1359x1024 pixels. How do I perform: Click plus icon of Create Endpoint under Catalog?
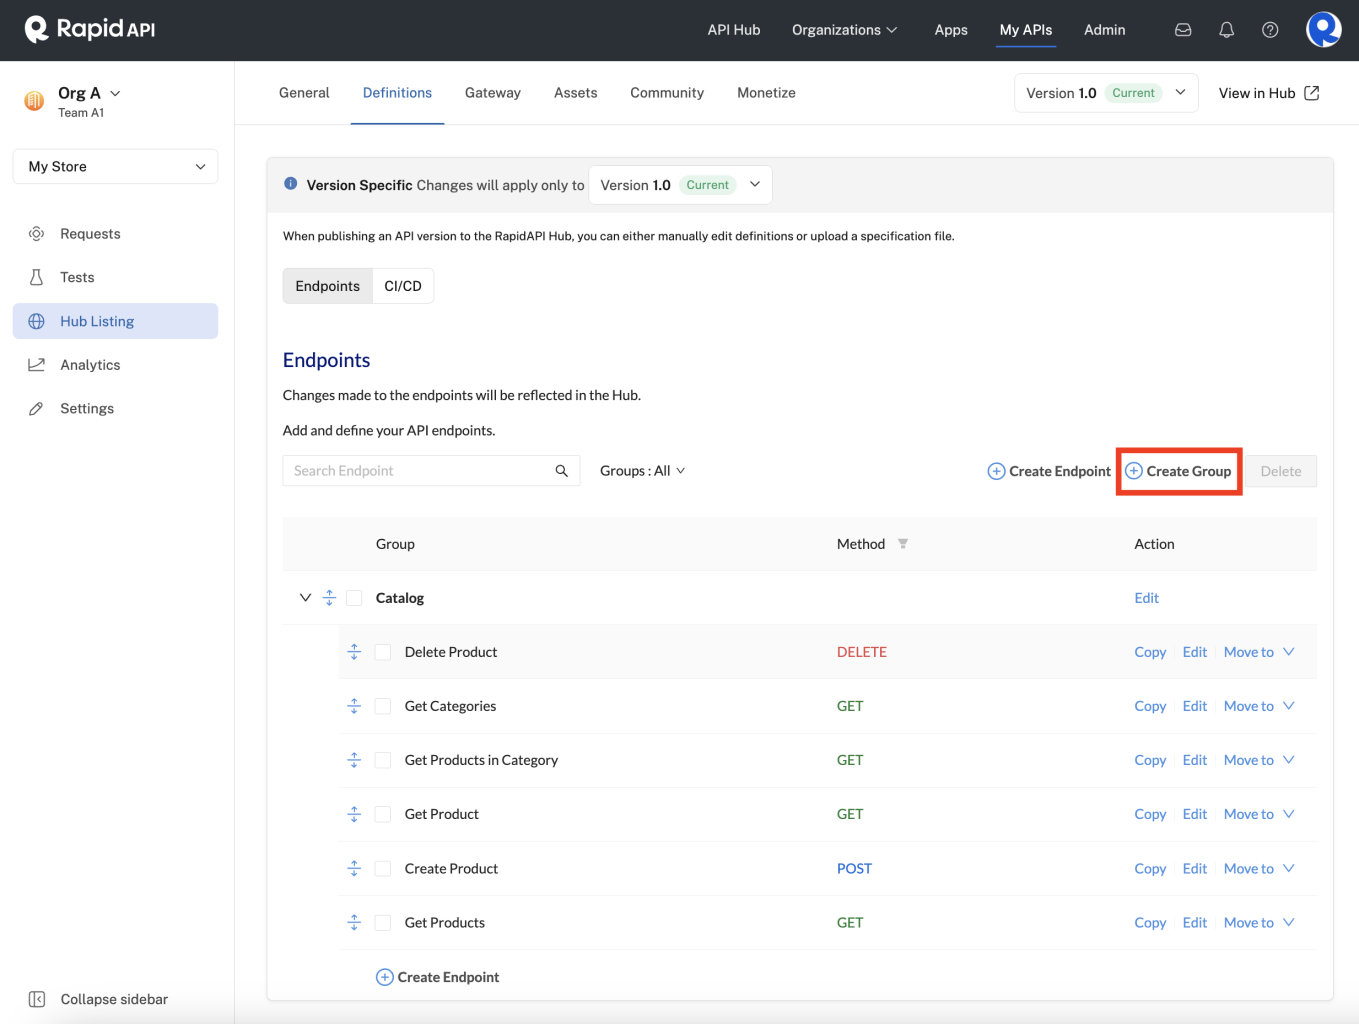384,977
